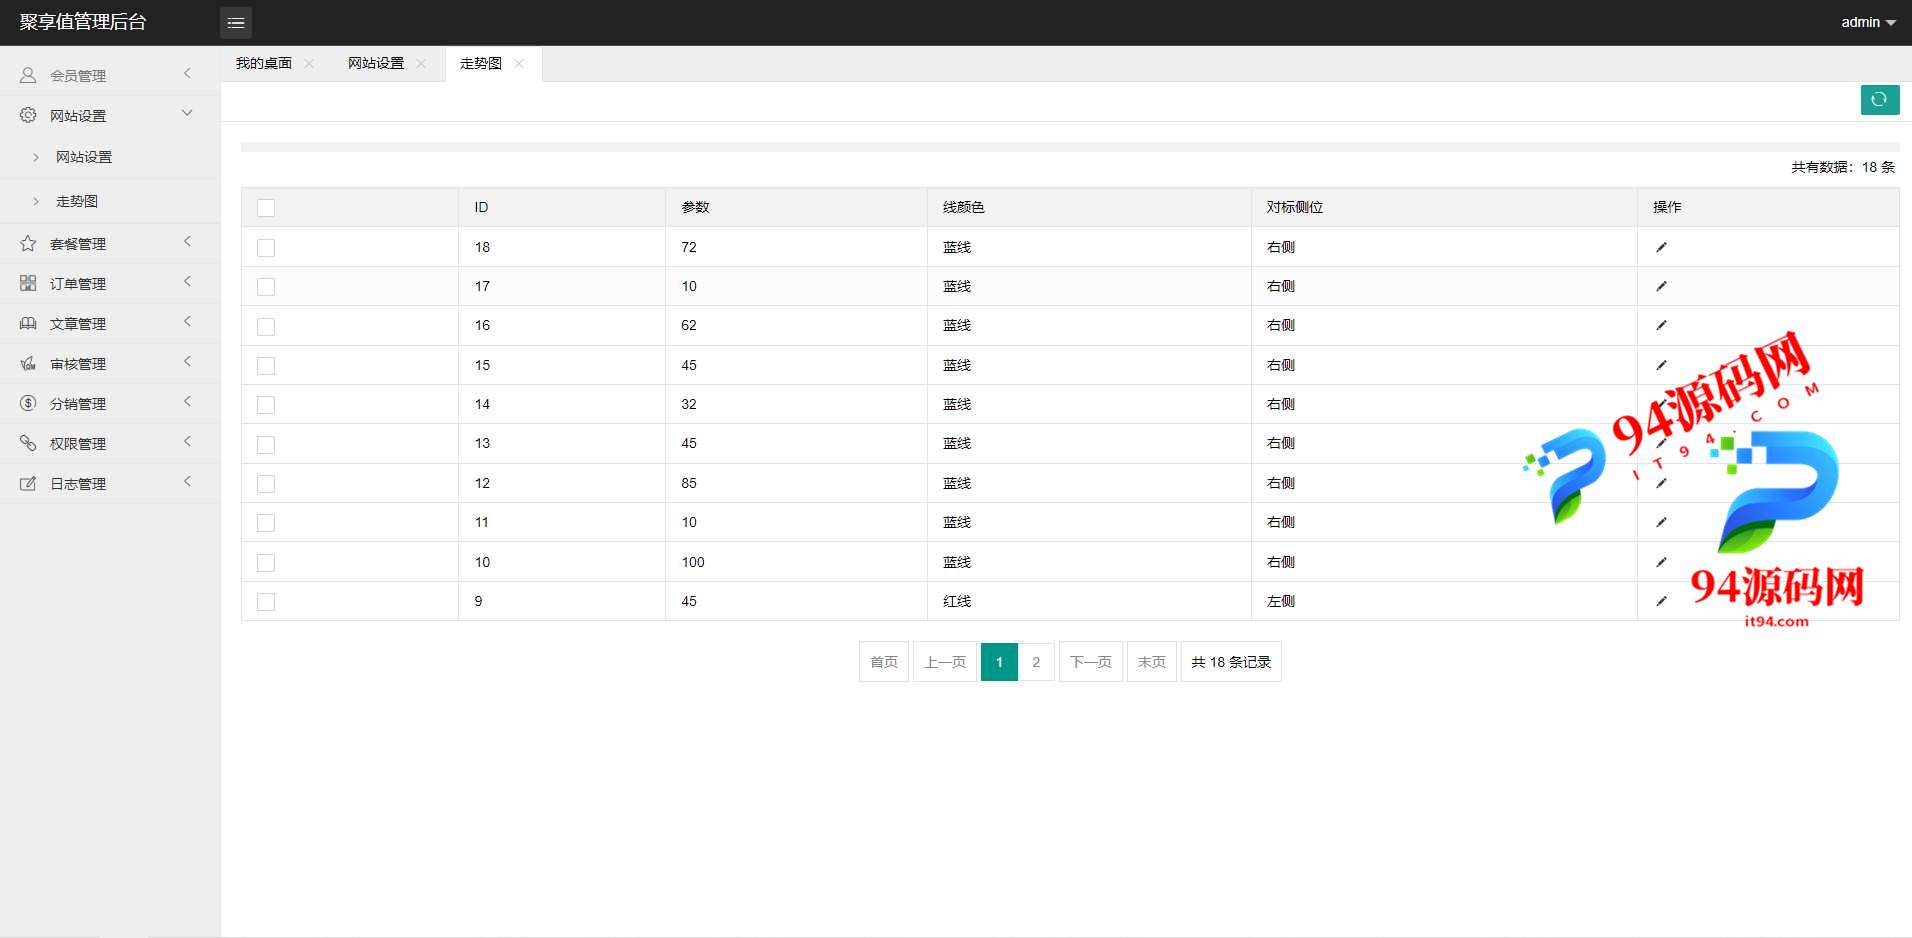Check the checkbox for row ID 16
Viewport: 1912px width, 938px height.
[x=266, y=326]
